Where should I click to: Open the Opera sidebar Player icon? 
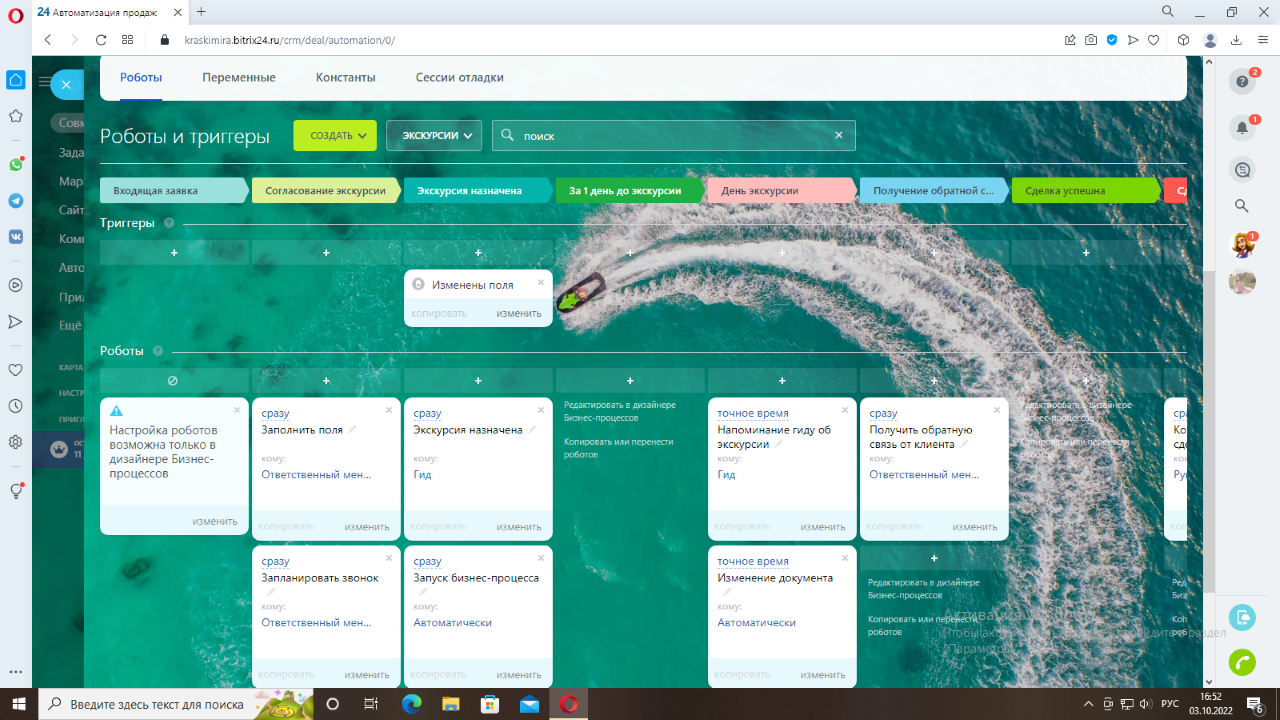click(x=16, y=284)
